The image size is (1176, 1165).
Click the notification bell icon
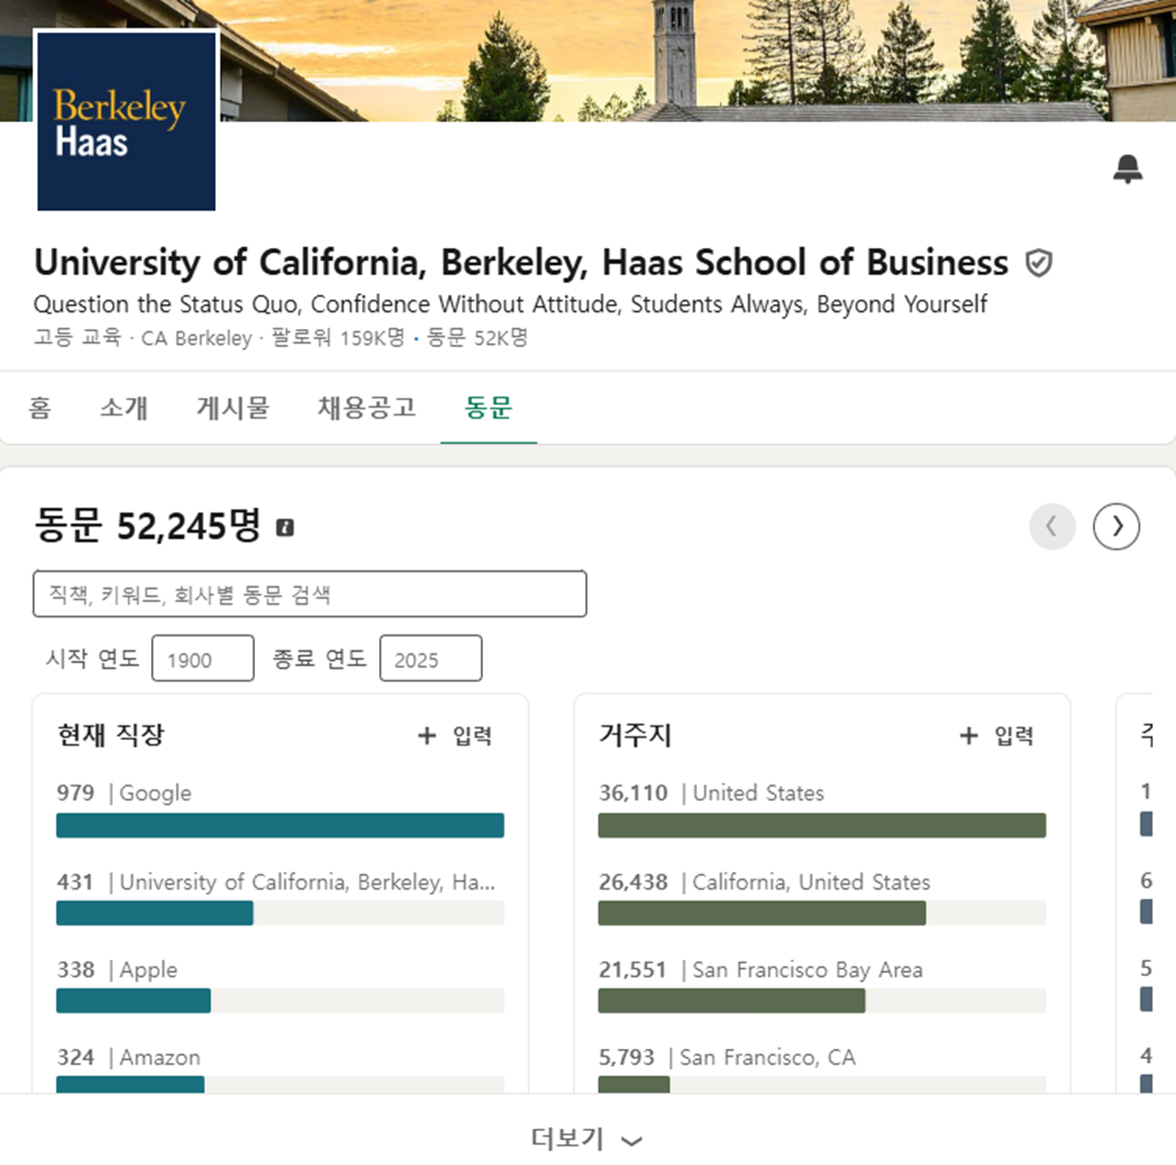click(1127, 169)
